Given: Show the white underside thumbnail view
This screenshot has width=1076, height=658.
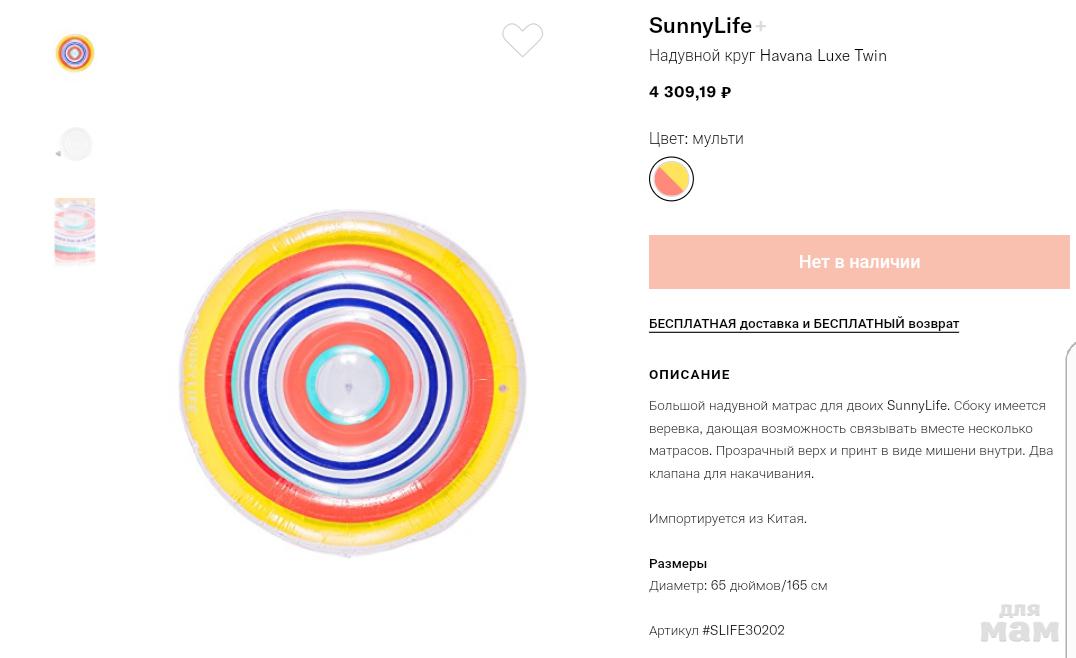Looking at the screenshot, I should tap(75, 144).
